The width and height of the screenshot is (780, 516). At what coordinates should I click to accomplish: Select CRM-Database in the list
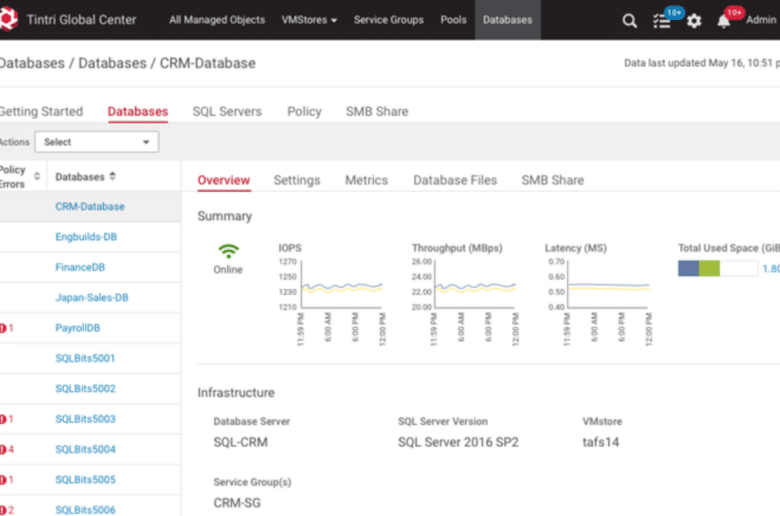click(x=90, y=206)
